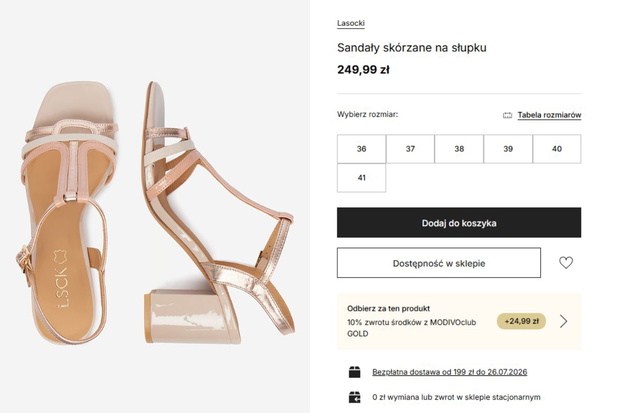620x413 pixels.
Task: Click the Dodaj do koszyka button
Action: pos(459,223)
